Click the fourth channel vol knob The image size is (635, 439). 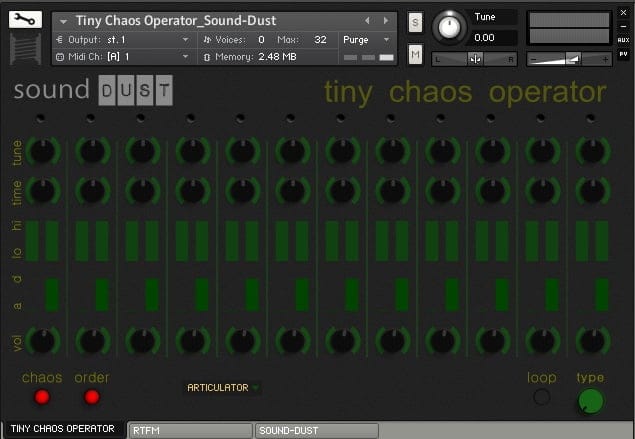pyautogui.click(x=193, y=341)
